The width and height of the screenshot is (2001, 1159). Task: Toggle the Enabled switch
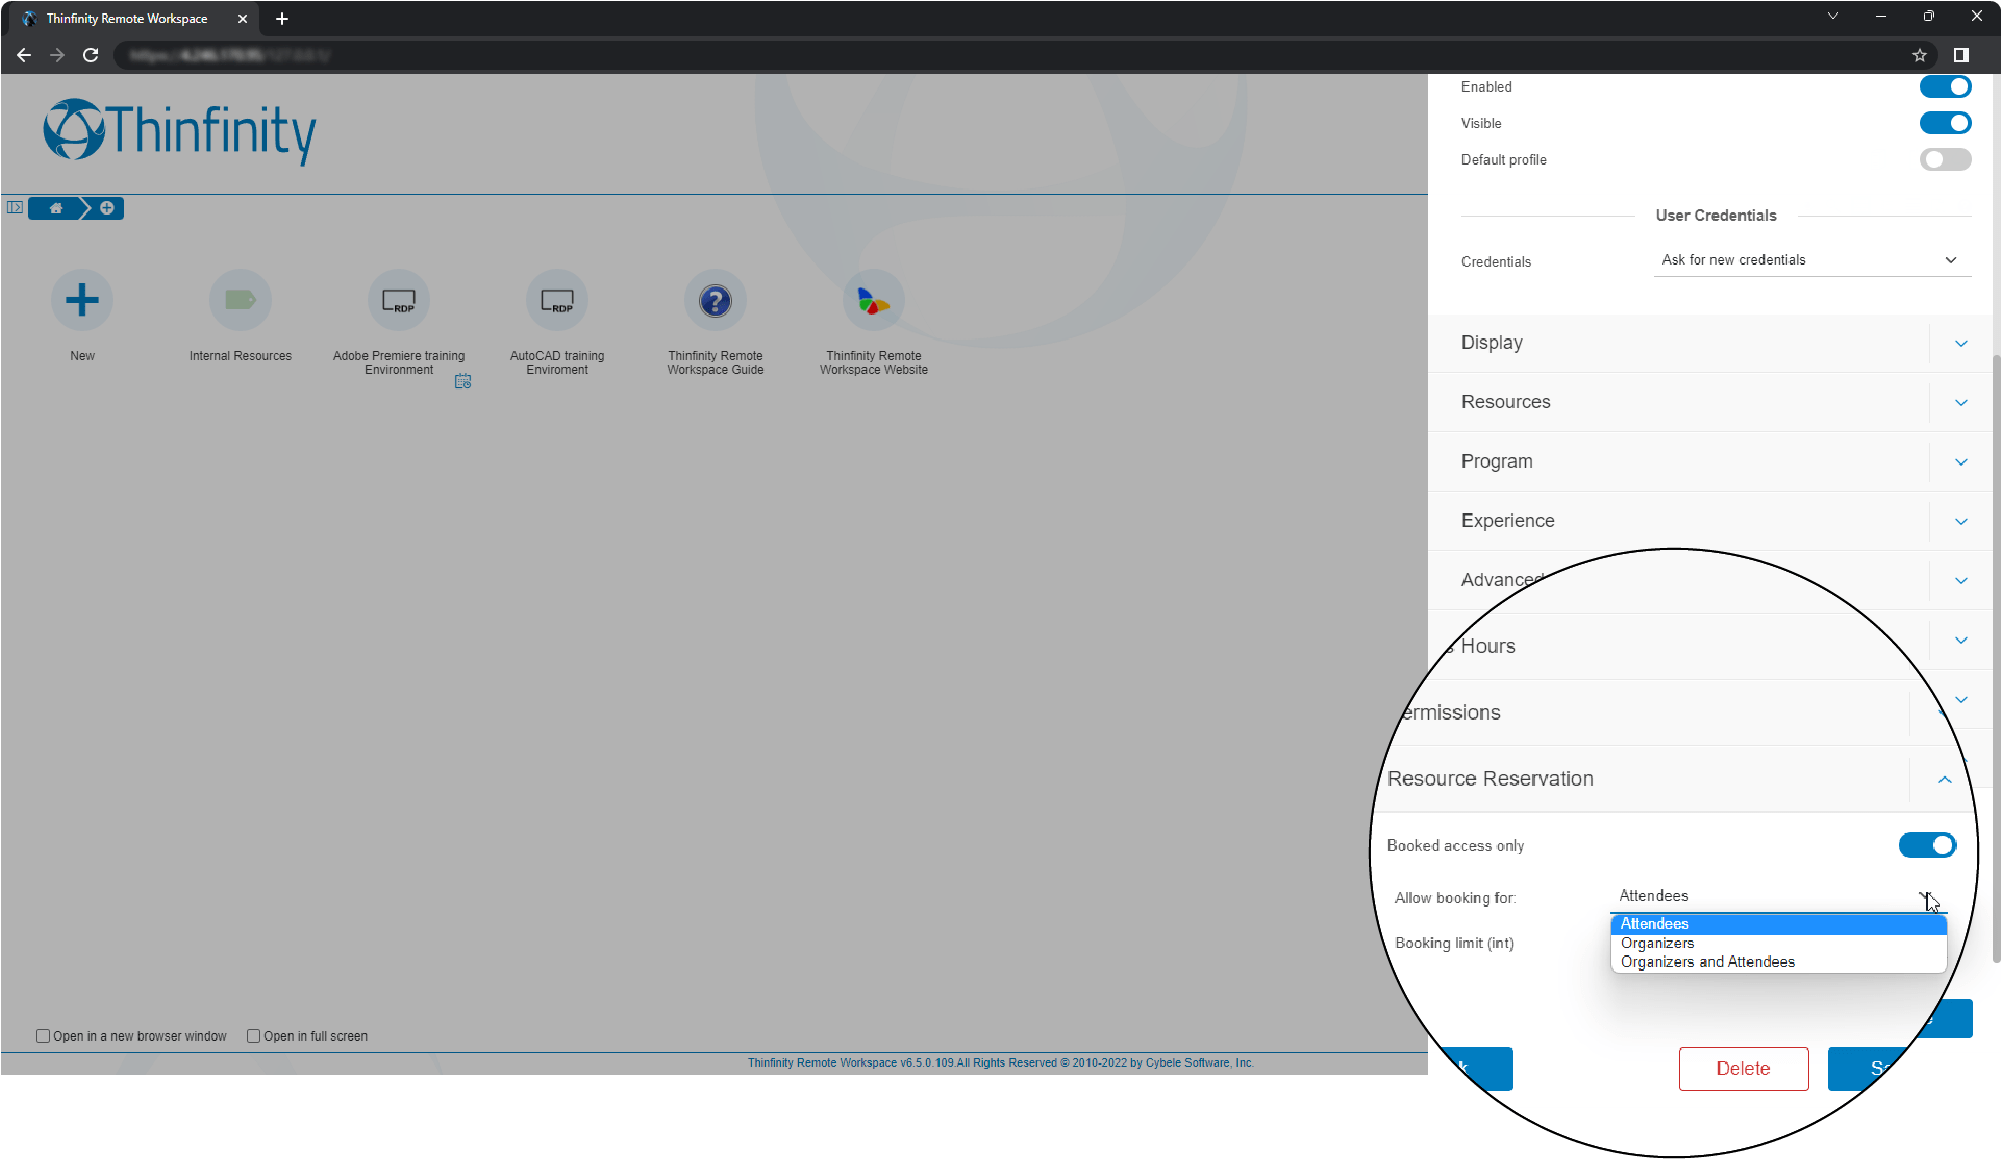click(1945, 87)
